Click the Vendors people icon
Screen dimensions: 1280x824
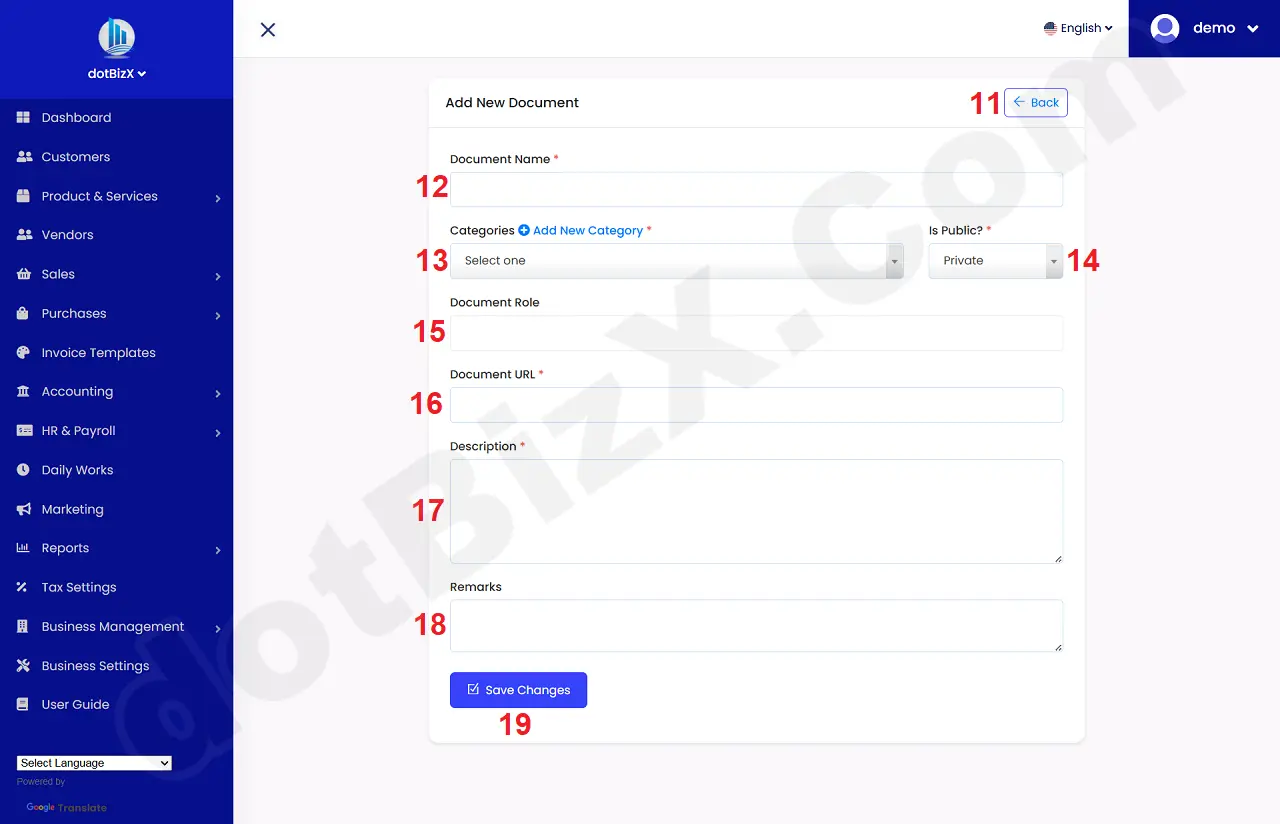[x=22, y=234]
